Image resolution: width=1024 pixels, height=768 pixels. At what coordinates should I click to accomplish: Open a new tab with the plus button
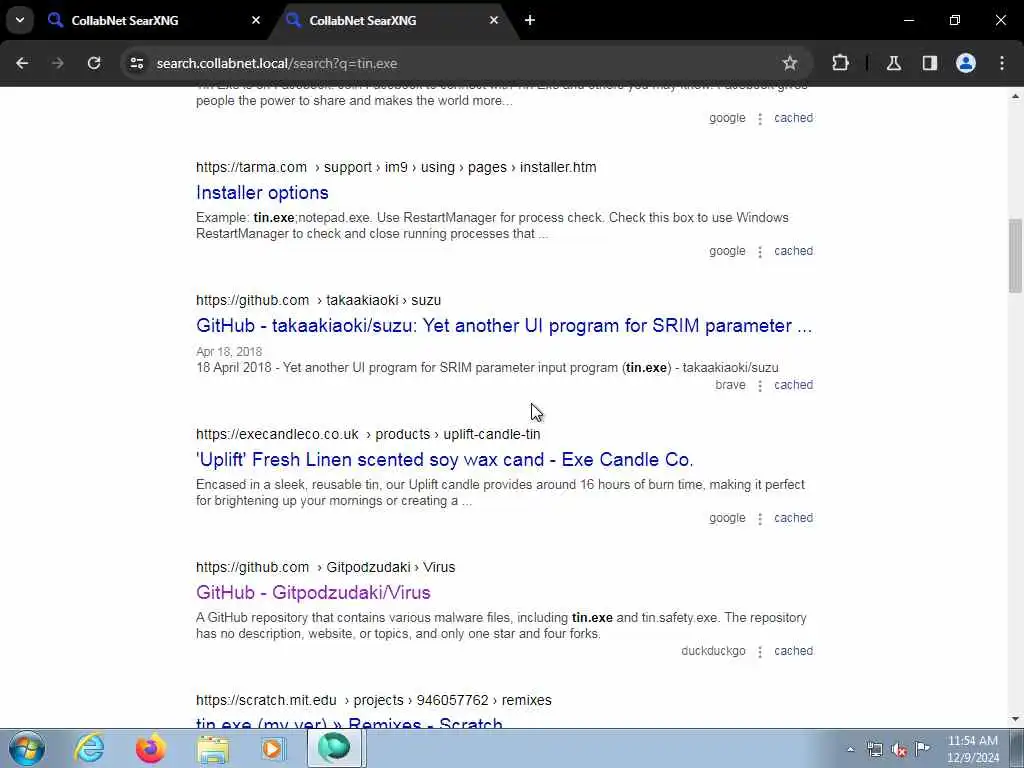tap(530, 20)
